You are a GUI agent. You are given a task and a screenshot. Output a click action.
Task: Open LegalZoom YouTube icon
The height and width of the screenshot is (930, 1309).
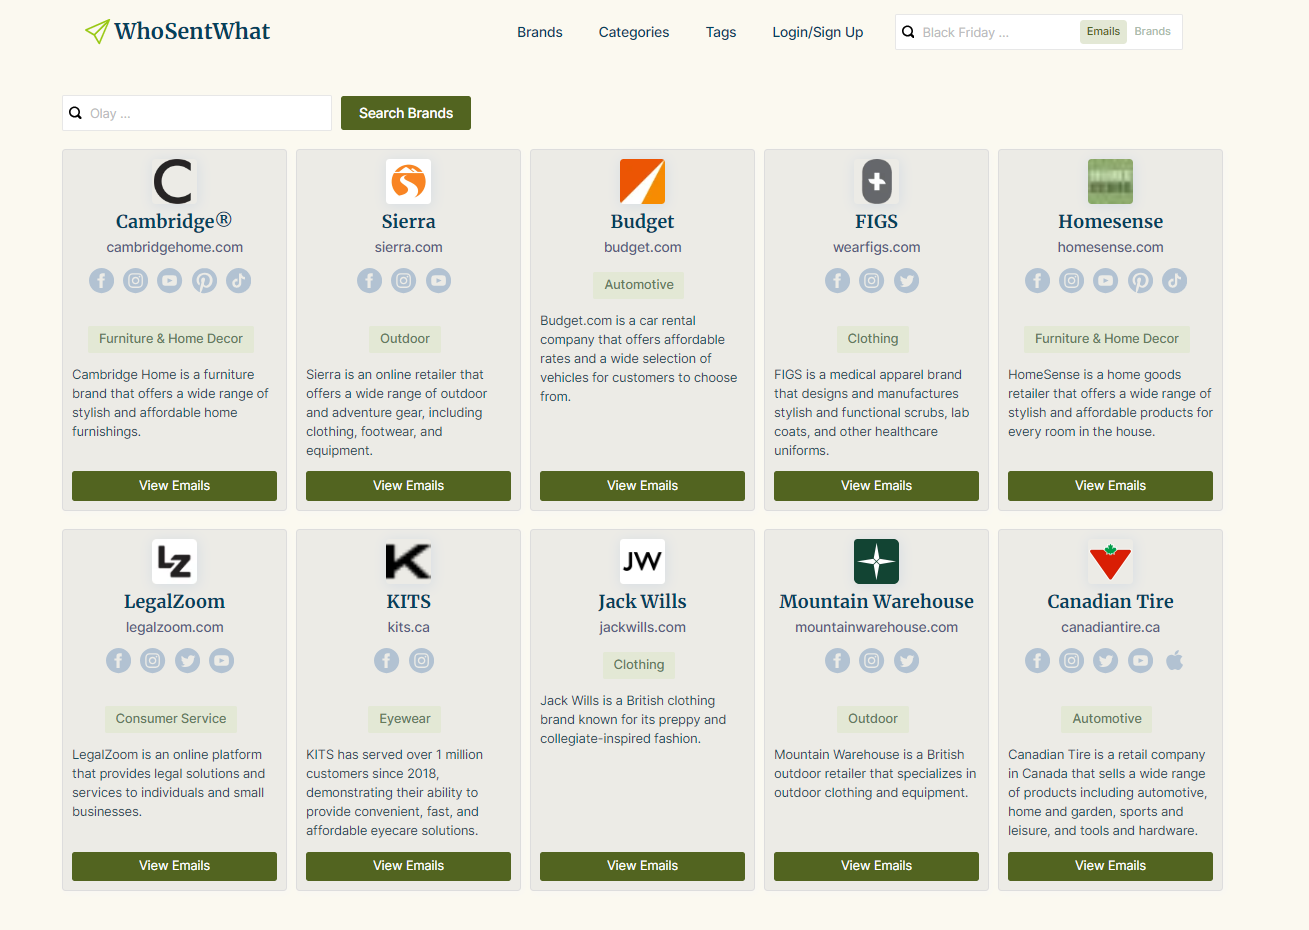coord(221,661)
